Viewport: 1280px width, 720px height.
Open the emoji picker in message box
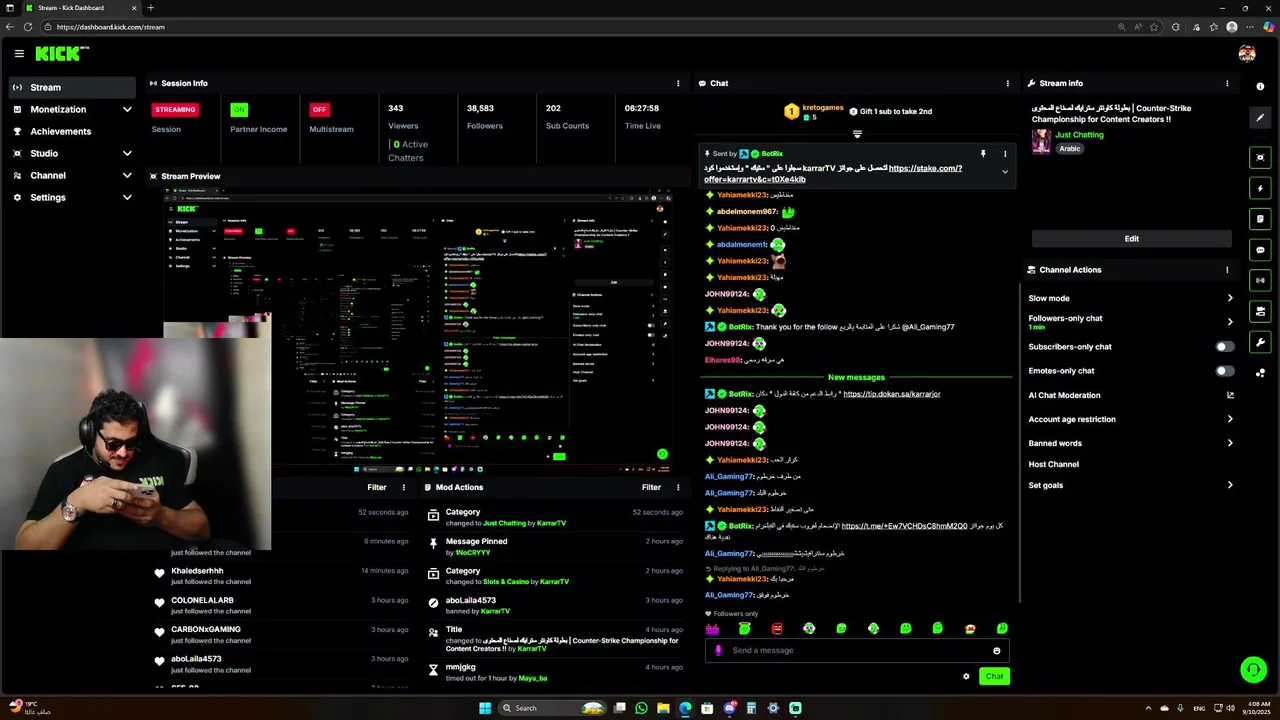pos(996,651)
